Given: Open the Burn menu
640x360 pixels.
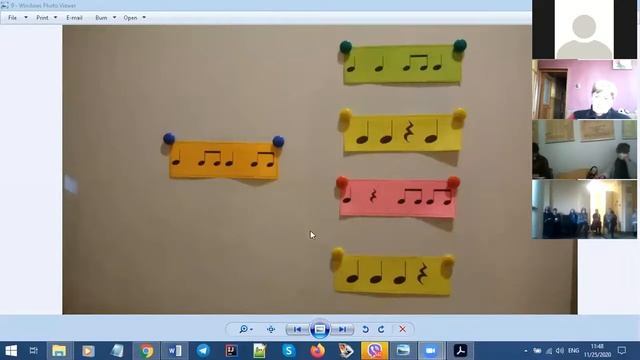Looking at the screenshot, I should click(101, 18).
